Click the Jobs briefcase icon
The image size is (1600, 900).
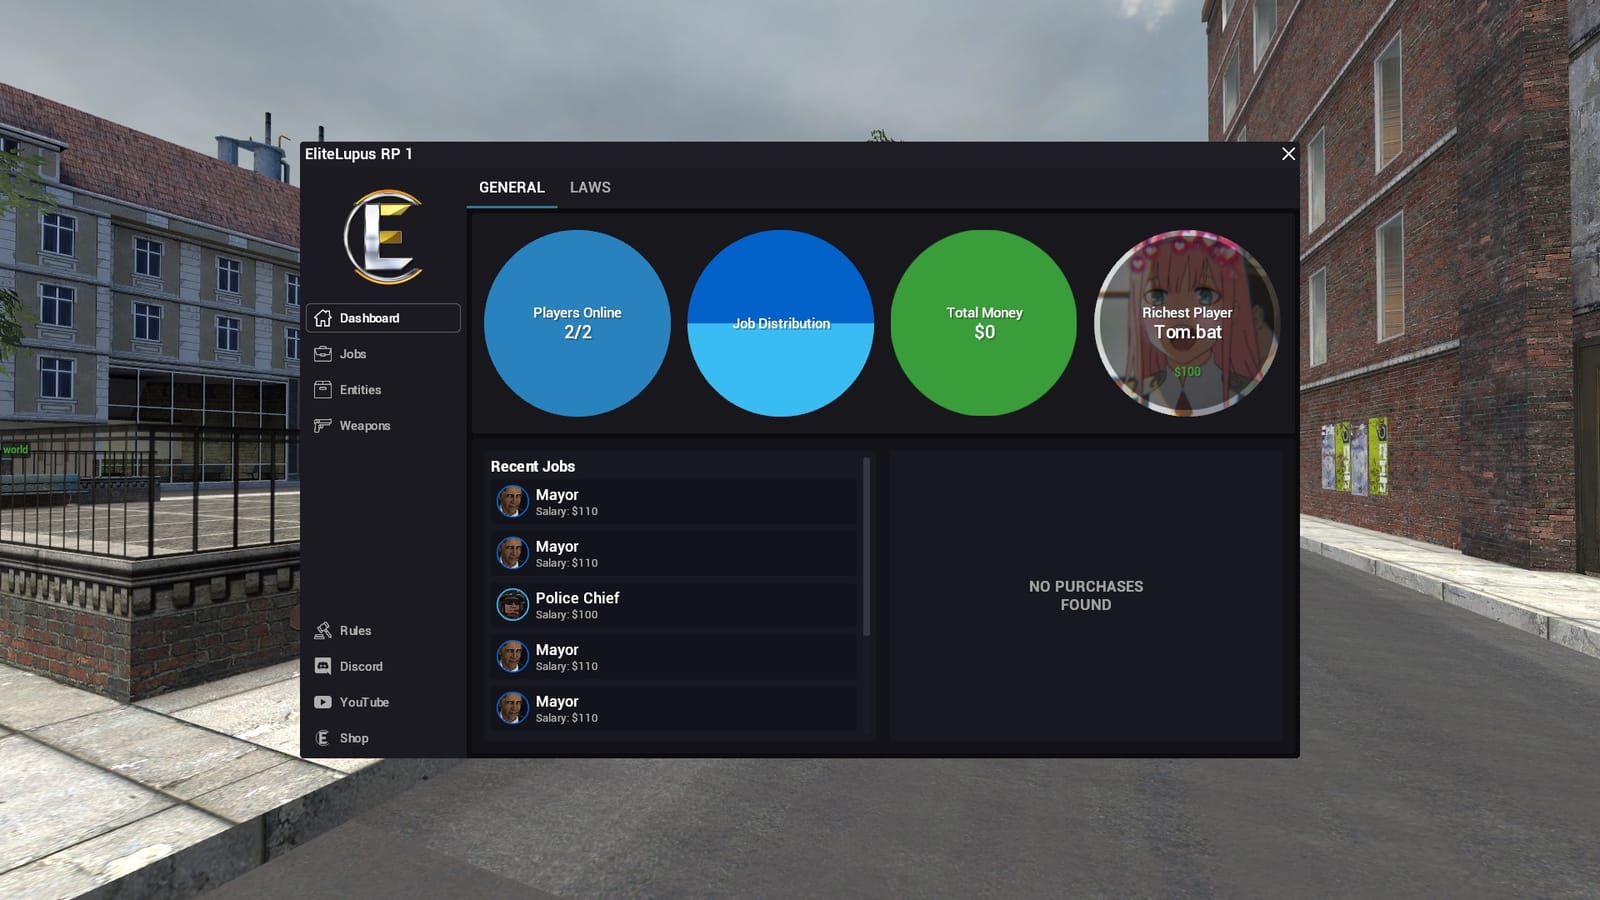click(x=322, y=354)
